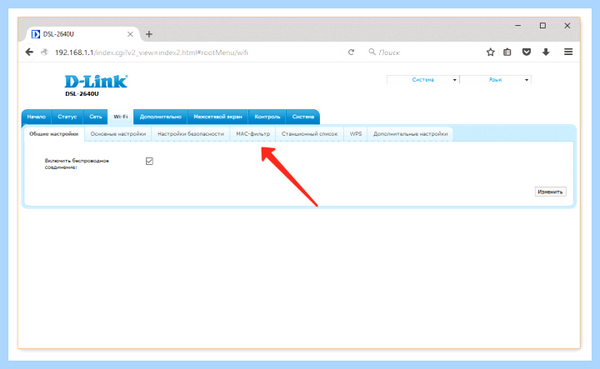Select the Wi-Fi main tab
This screenshot has height=369, width=600.
[121, 117]
